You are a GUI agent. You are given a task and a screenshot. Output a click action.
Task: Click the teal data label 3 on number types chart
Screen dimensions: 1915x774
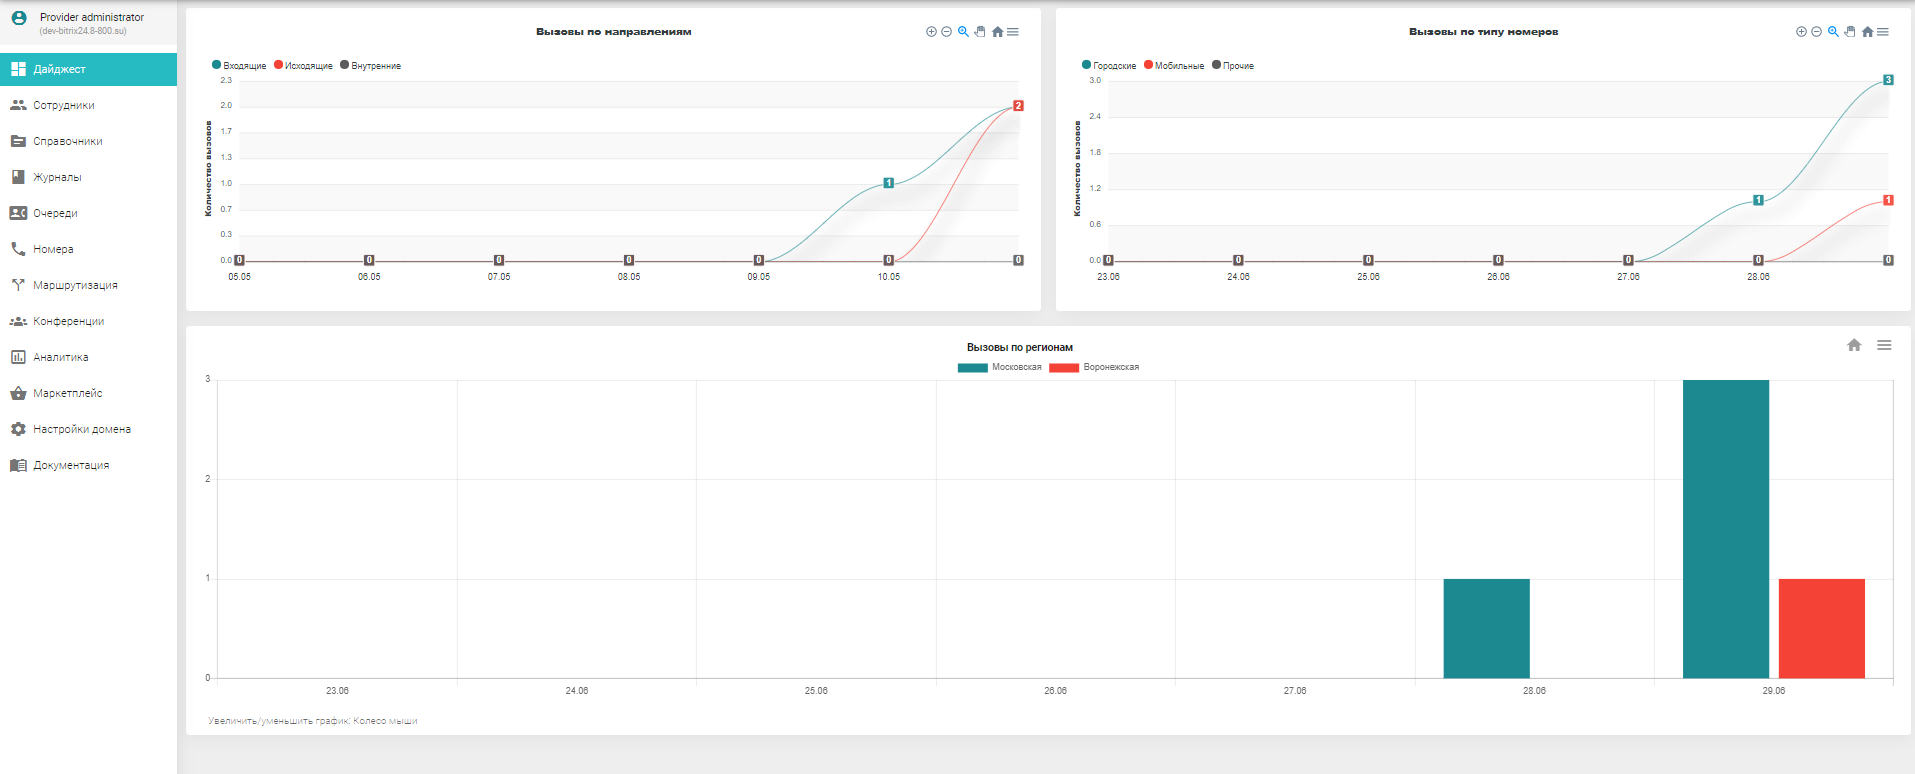click(1888, 80)
